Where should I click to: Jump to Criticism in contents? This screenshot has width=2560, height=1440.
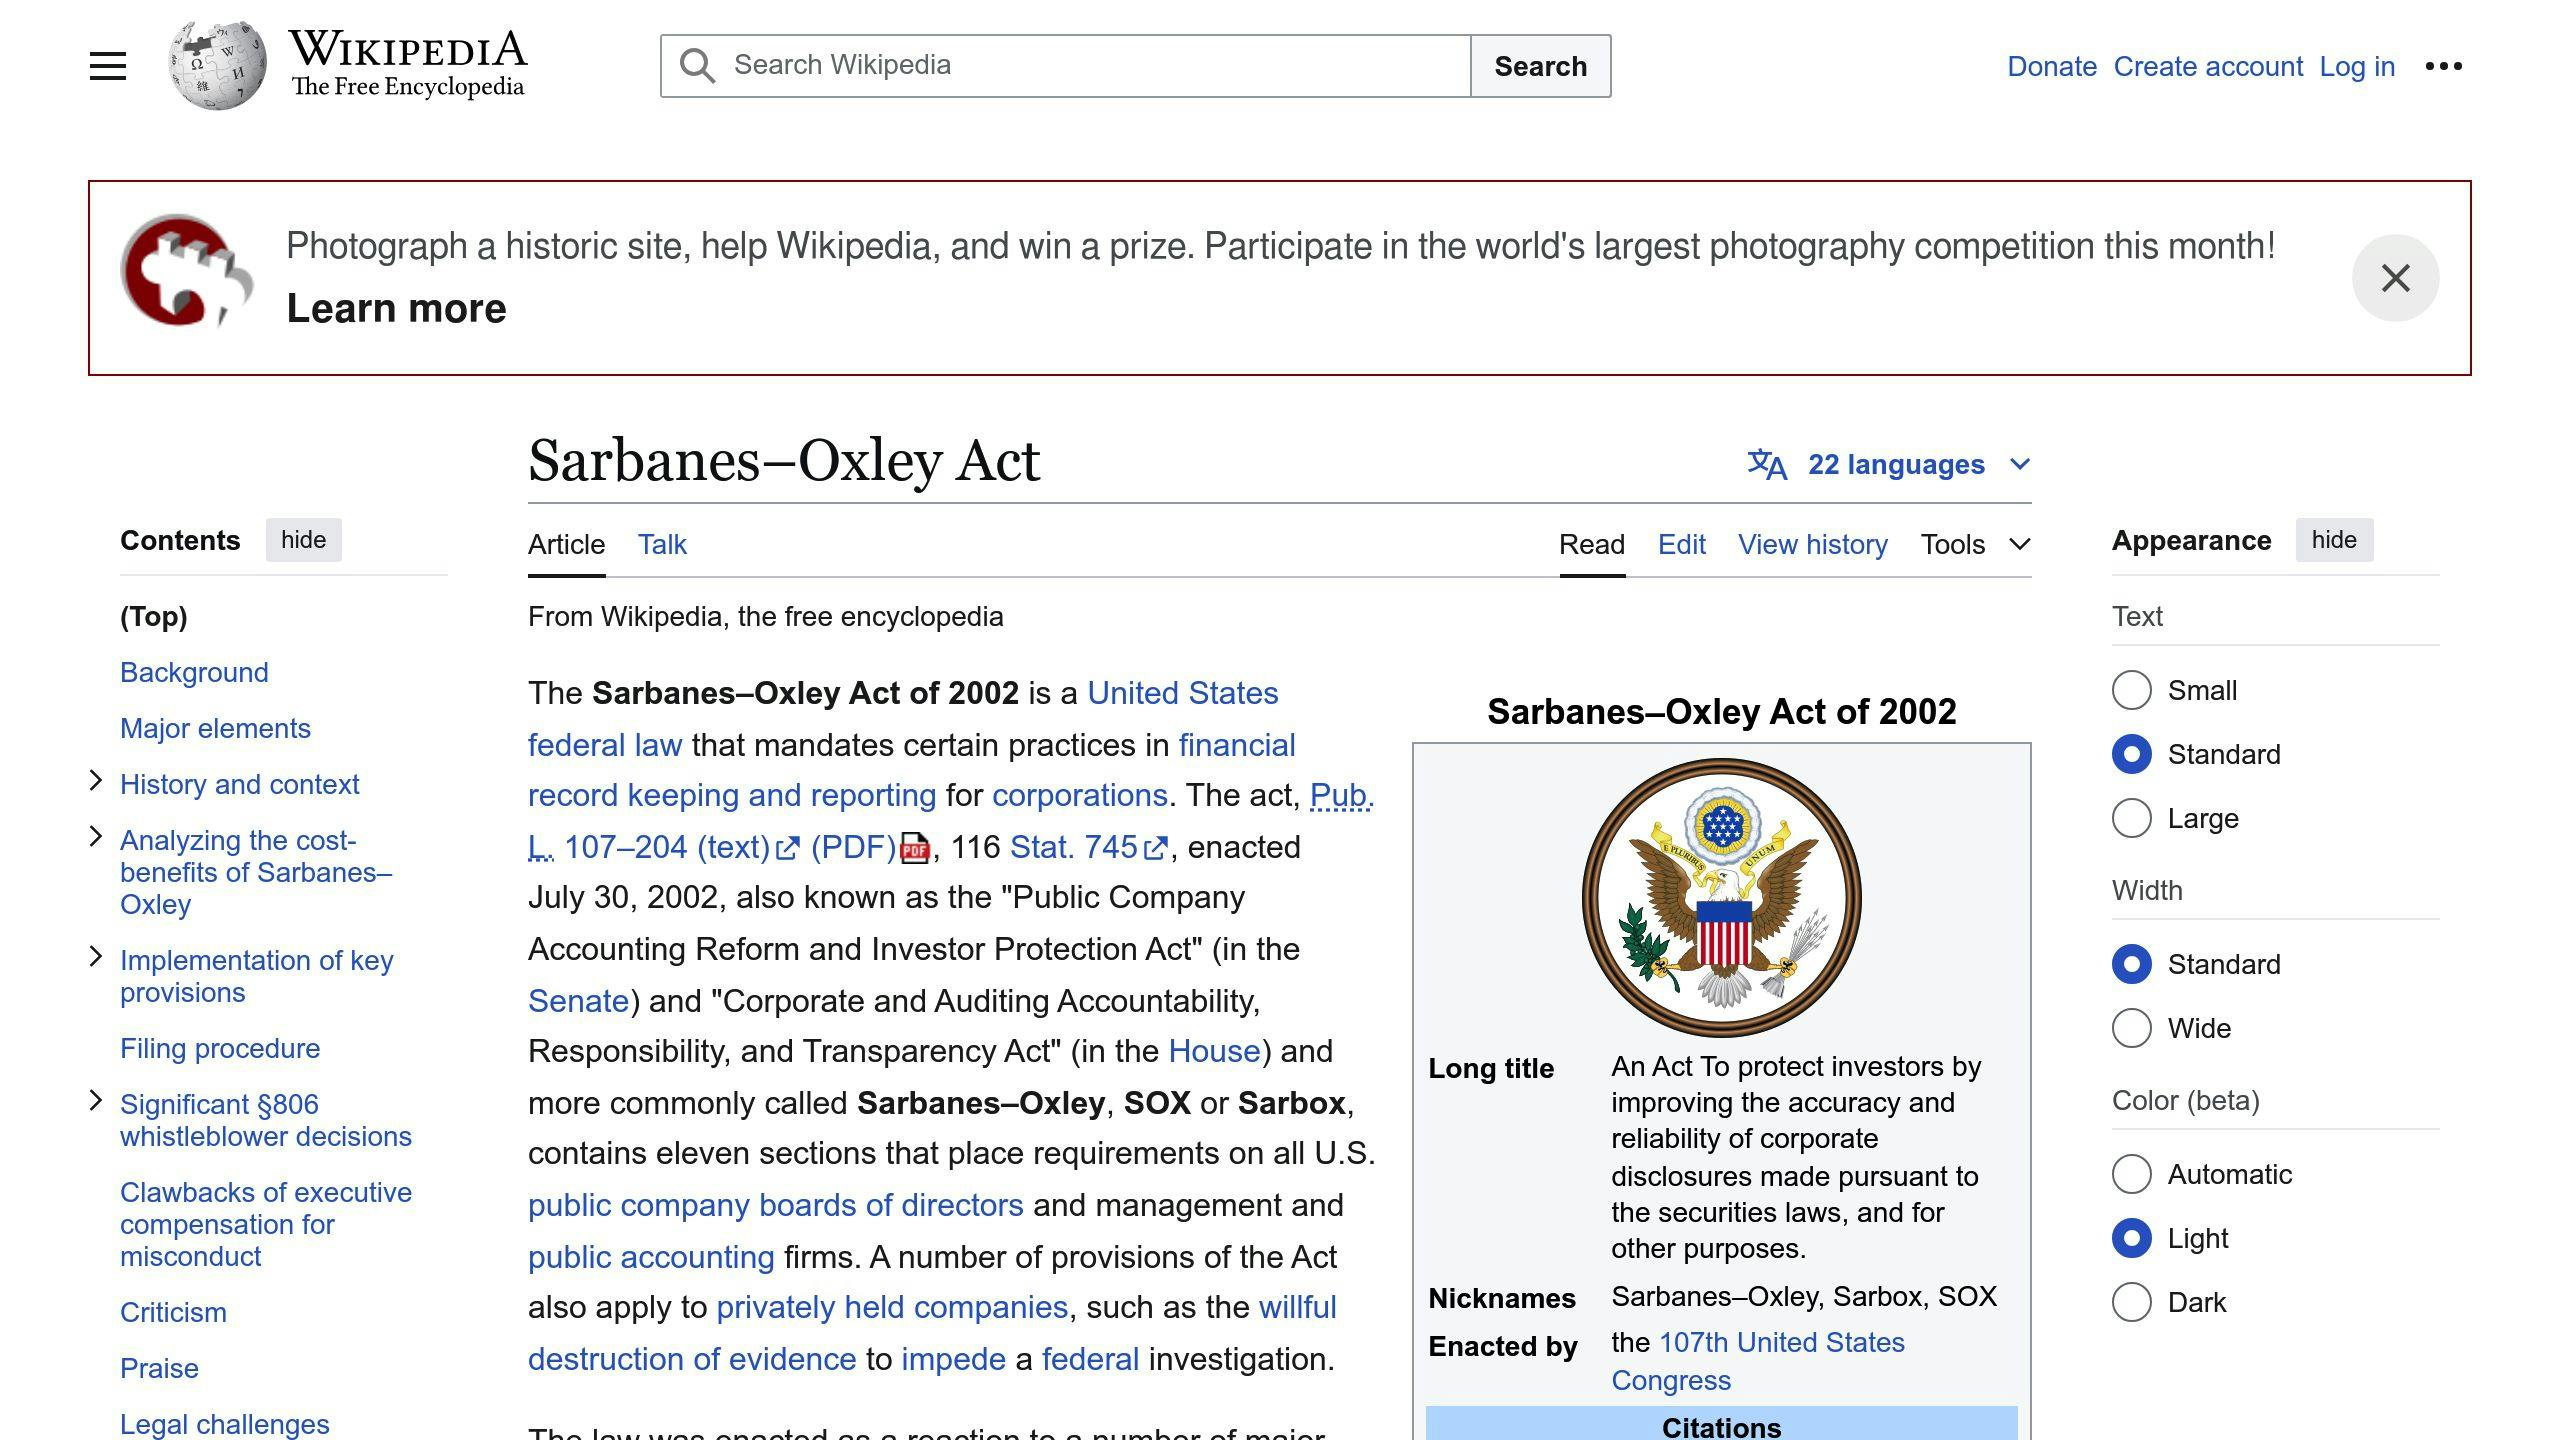(173, 1312)
